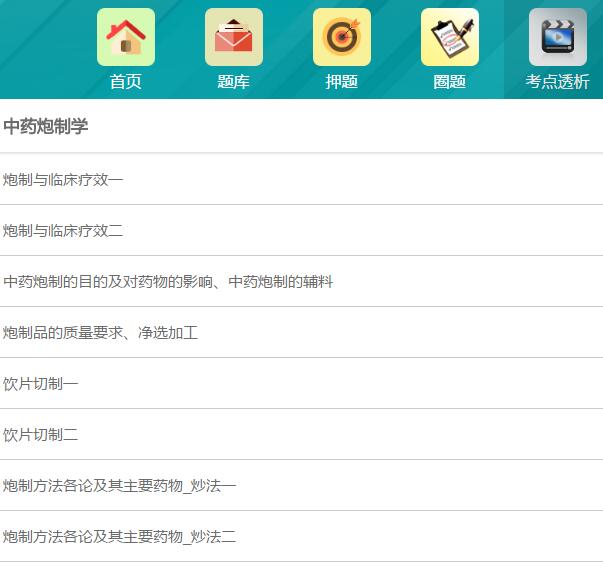Open the 押题 target icon
Viewport: 603px width, 573px height.
click(342, 37)
